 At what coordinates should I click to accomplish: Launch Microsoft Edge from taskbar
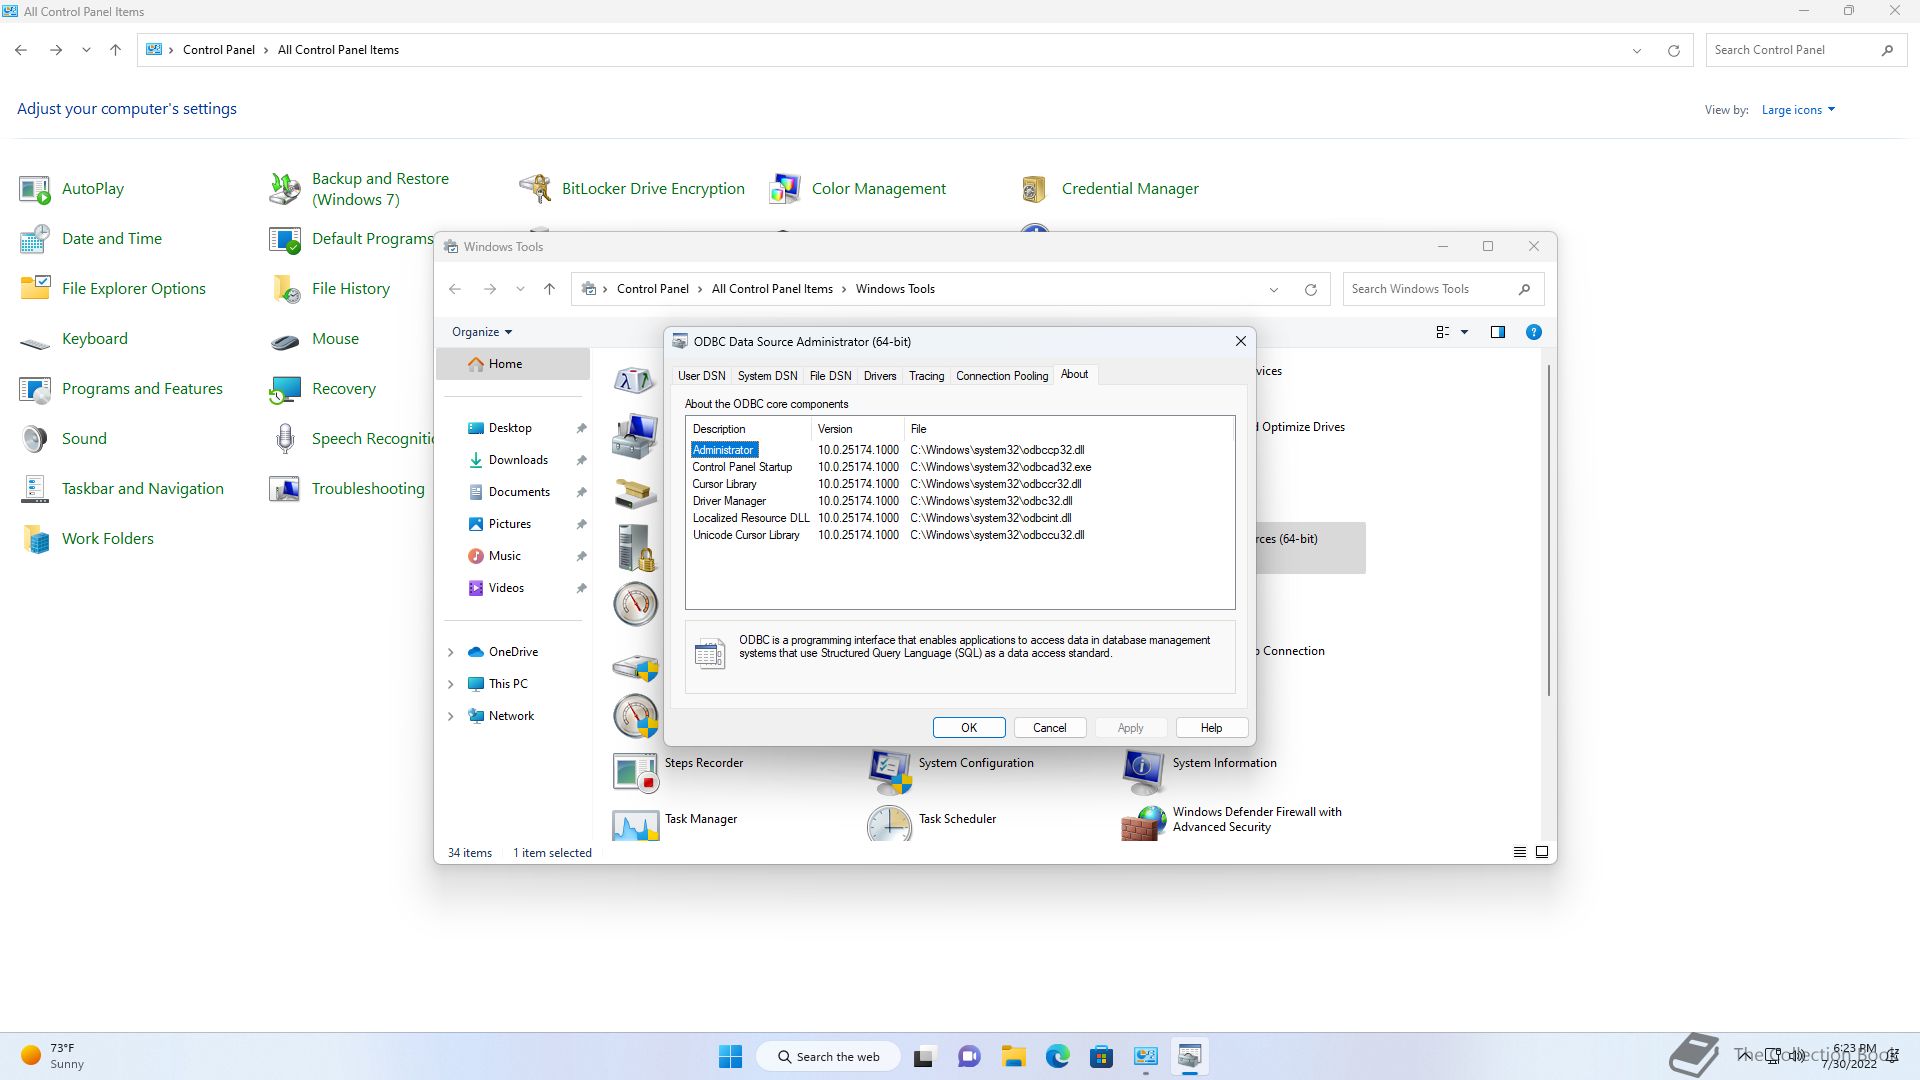pos(1057,1056)
